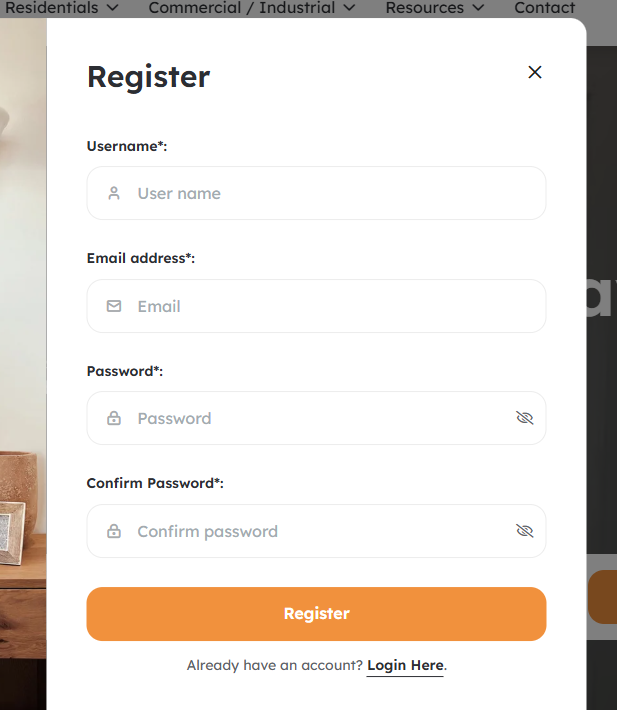Click the envelope icon in Email field
The width and height of the screenshot is (617, 710).
tap(114, 306)
